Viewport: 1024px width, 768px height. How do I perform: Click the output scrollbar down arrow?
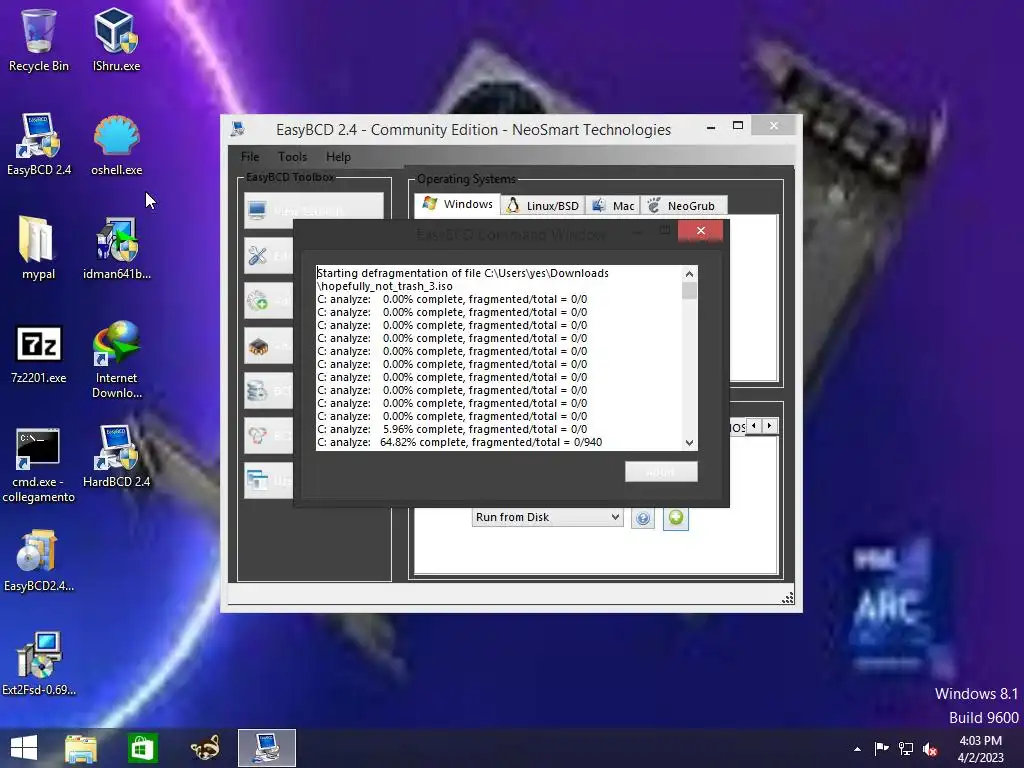pos(689,443)
